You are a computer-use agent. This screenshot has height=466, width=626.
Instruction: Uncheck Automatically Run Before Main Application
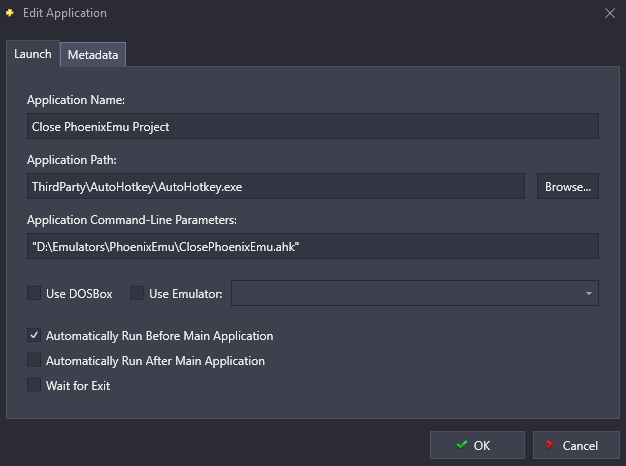point(34,335)
